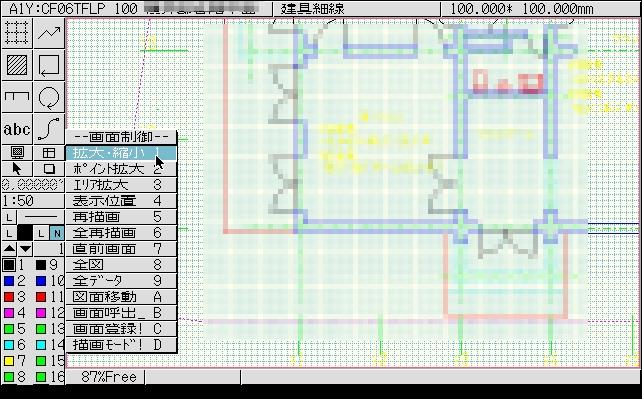Select the arrow pointer tool icon
This screenshot has width=642, height=399.
(x=17, y=169)
